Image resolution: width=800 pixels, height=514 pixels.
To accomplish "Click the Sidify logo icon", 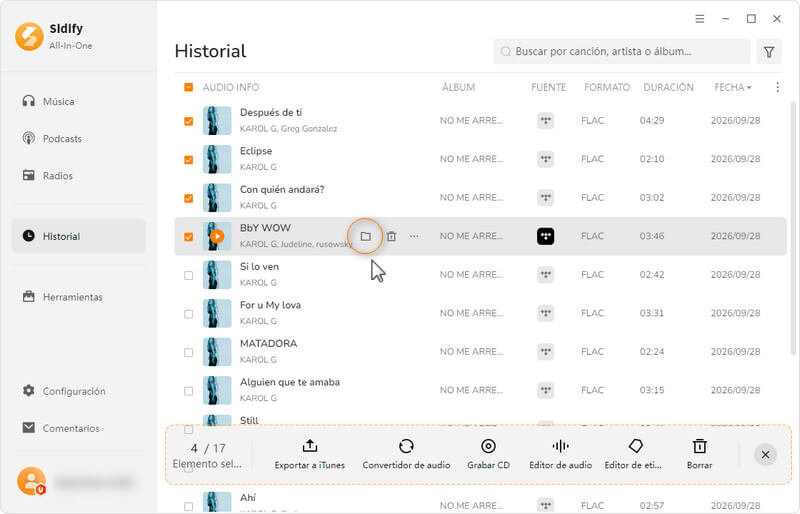I will [29, 36].
